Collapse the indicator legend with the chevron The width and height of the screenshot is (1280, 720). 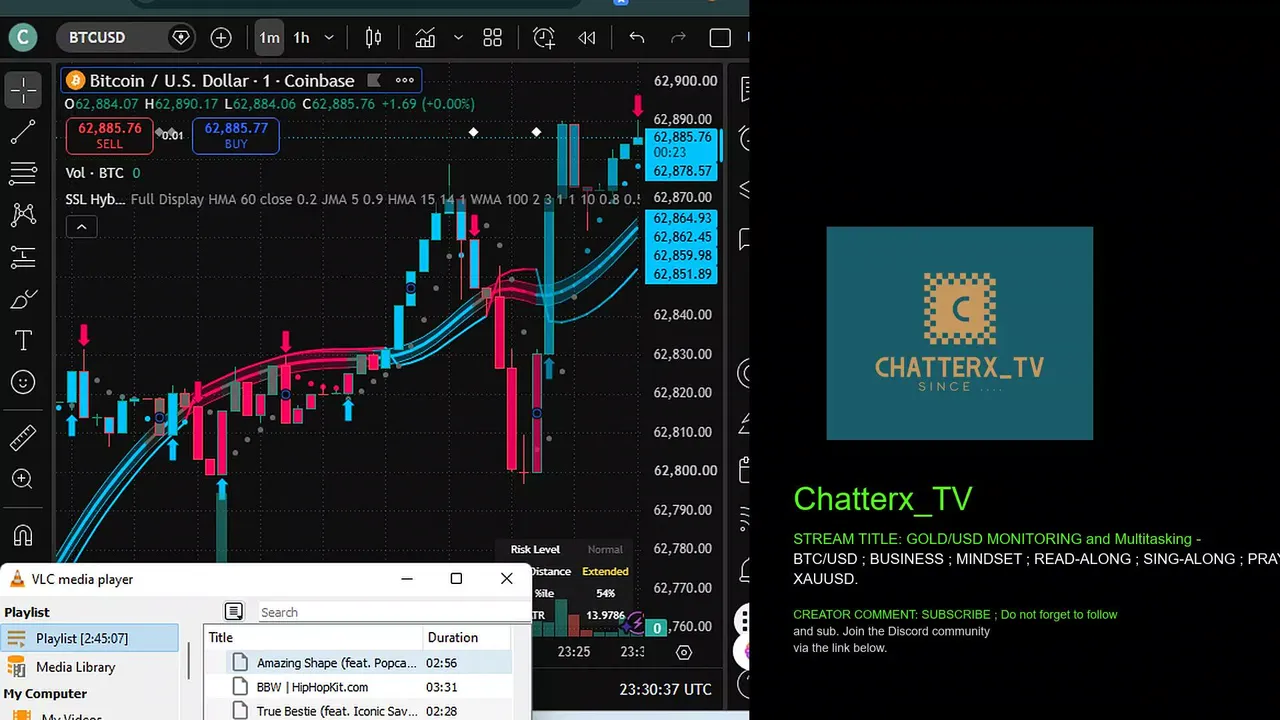81,227
